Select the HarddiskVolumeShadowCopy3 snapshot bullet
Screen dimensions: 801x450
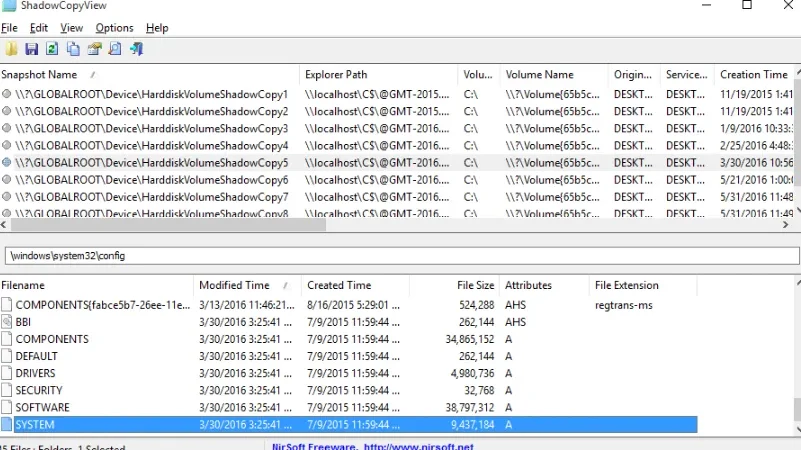click(x=6, y=128)
